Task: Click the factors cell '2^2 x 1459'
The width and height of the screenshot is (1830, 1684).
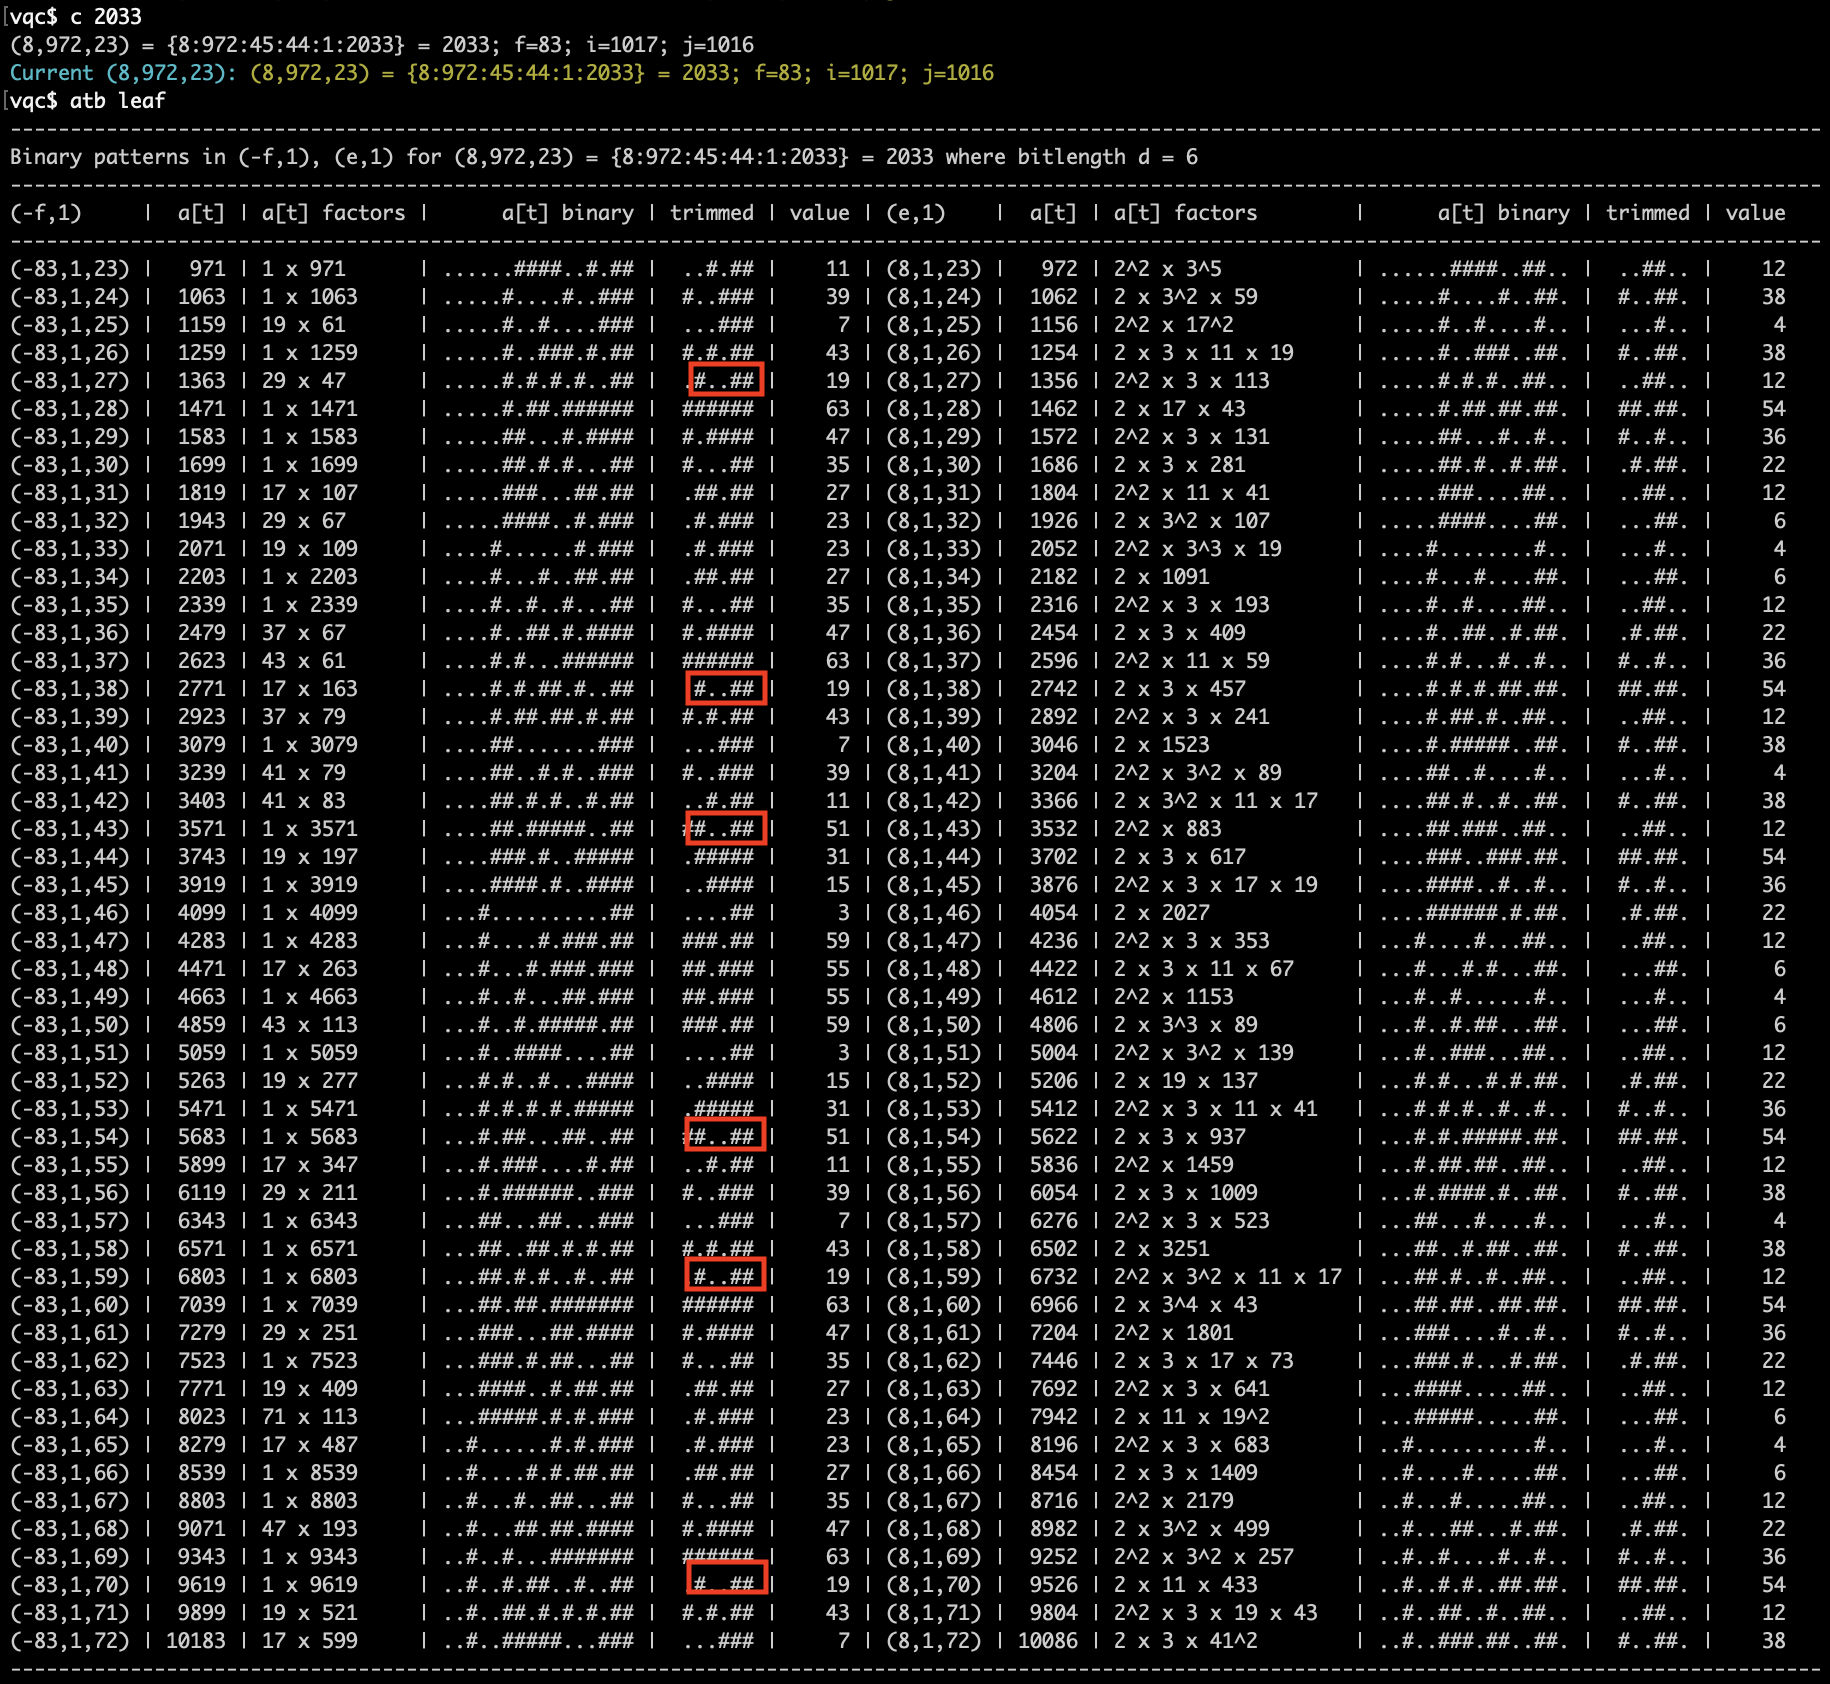Action: click(x=1174, y=1165)
